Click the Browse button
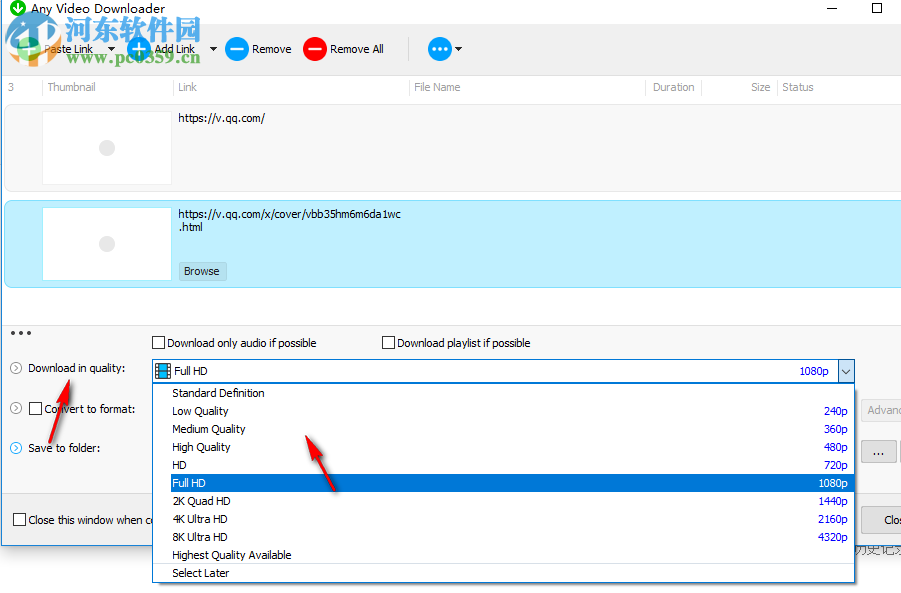The image size is (901, 593). (x=202, y=271)
